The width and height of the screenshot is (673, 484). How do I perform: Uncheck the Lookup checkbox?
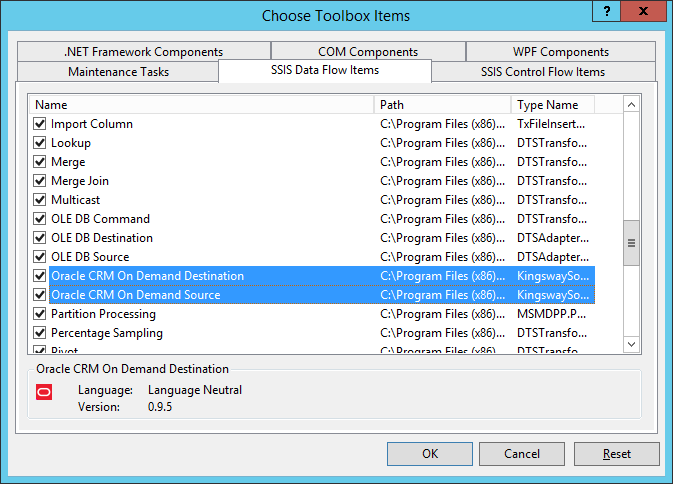[x=40, y=143]
